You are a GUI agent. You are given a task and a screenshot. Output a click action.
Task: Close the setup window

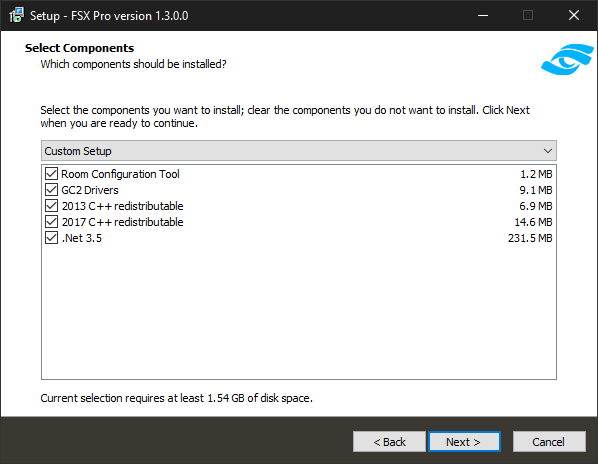574,15
